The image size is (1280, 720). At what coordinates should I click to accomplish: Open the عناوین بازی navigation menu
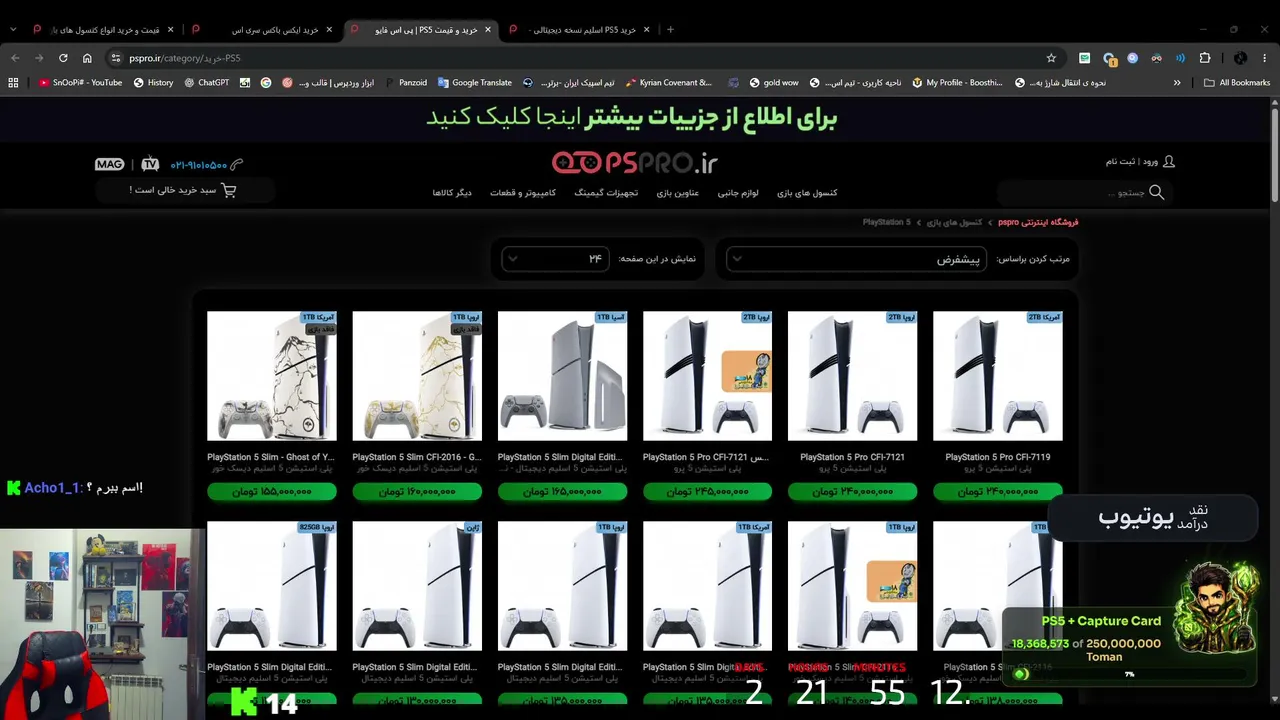click(678, 193)
